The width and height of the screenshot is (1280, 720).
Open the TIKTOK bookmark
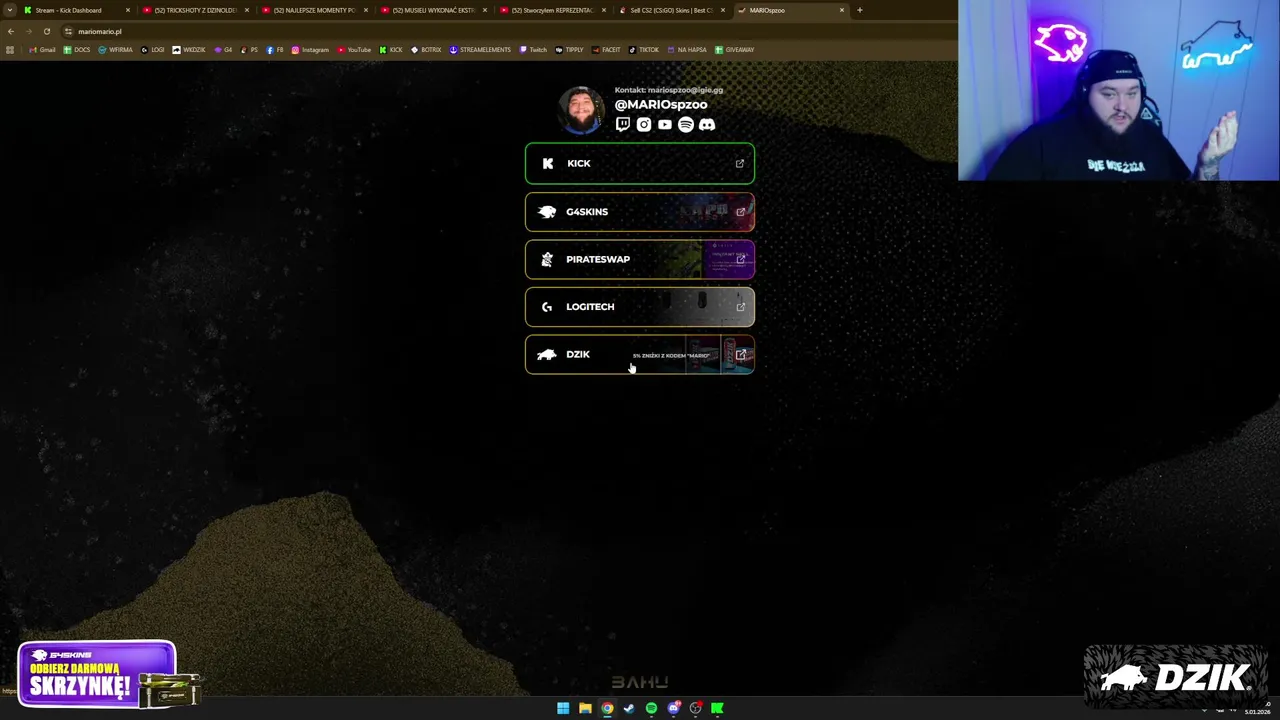click(644, 49)
